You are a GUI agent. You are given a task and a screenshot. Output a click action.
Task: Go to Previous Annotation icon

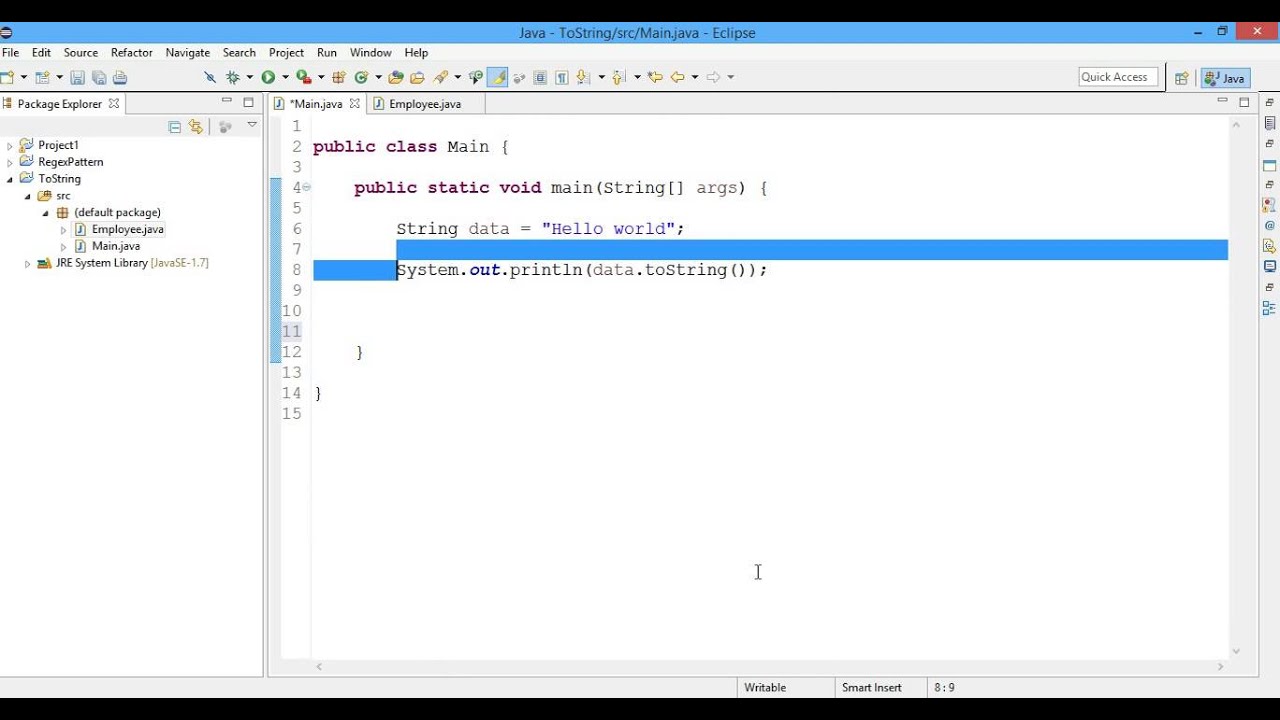click(x=618, y=77)
